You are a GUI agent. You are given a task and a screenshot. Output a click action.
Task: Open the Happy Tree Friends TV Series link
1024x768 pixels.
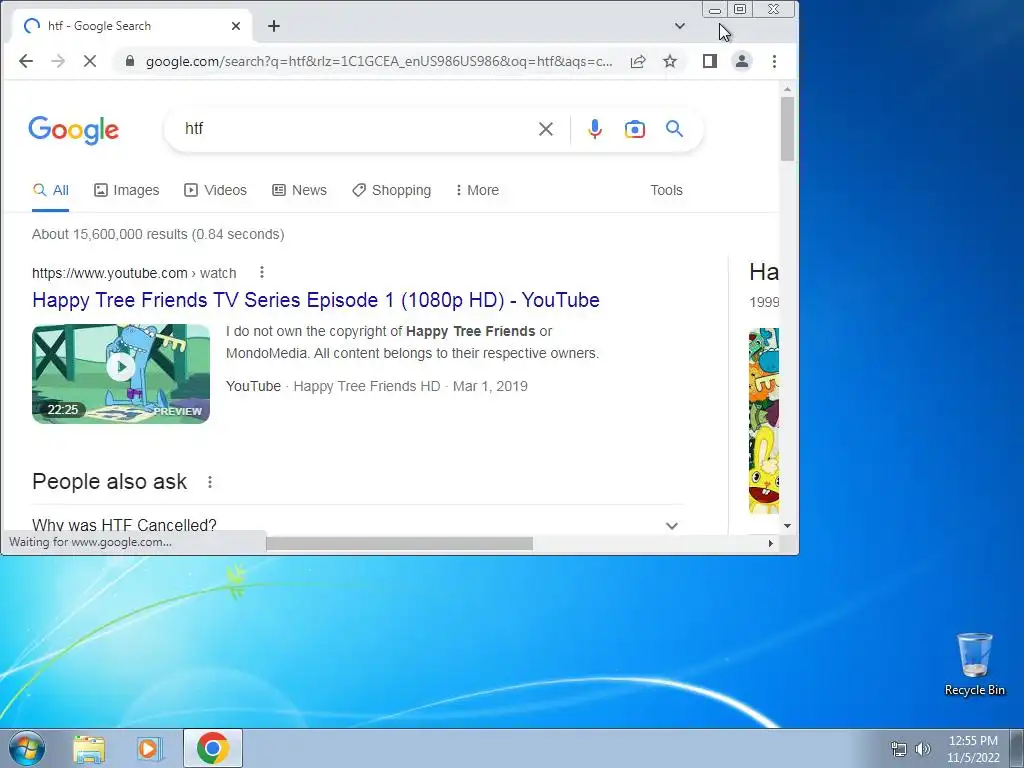pos(316,300)
